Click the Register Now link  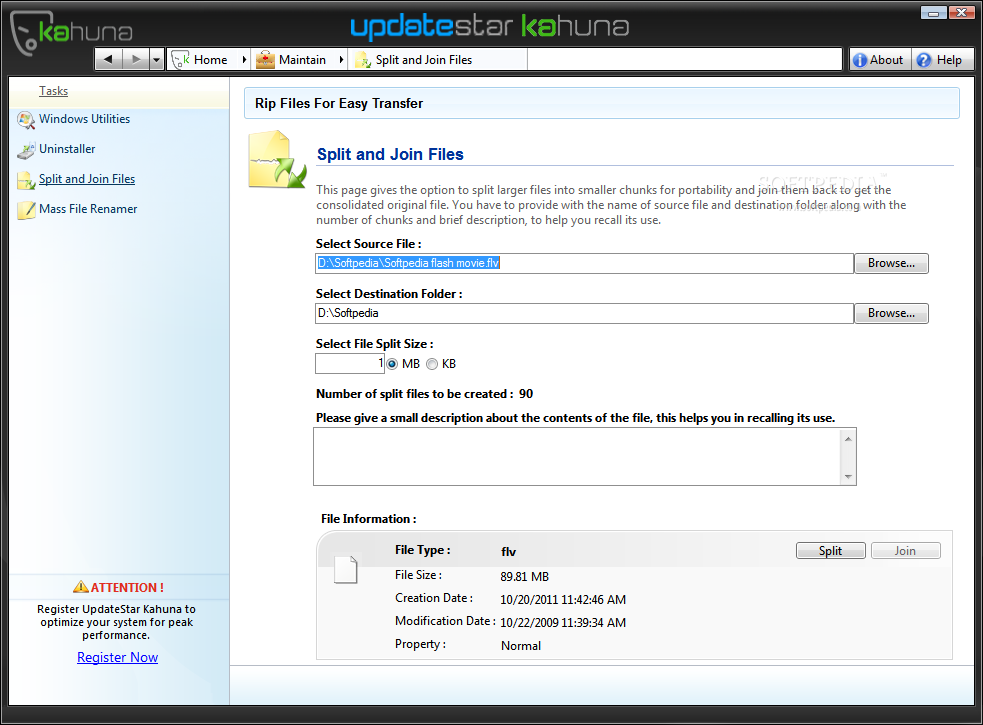(117, 657)
